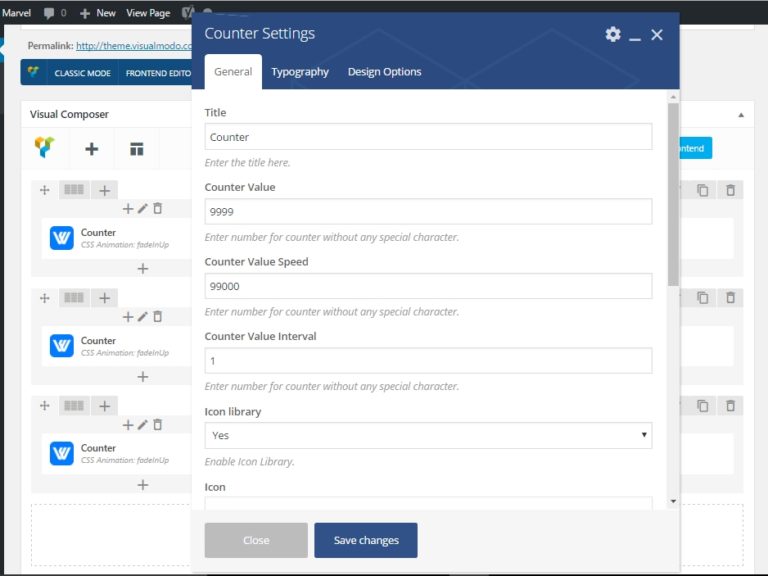Click the move handle of the first row
The width and height of the screenshot is (768, 576).
pos(45,190)
